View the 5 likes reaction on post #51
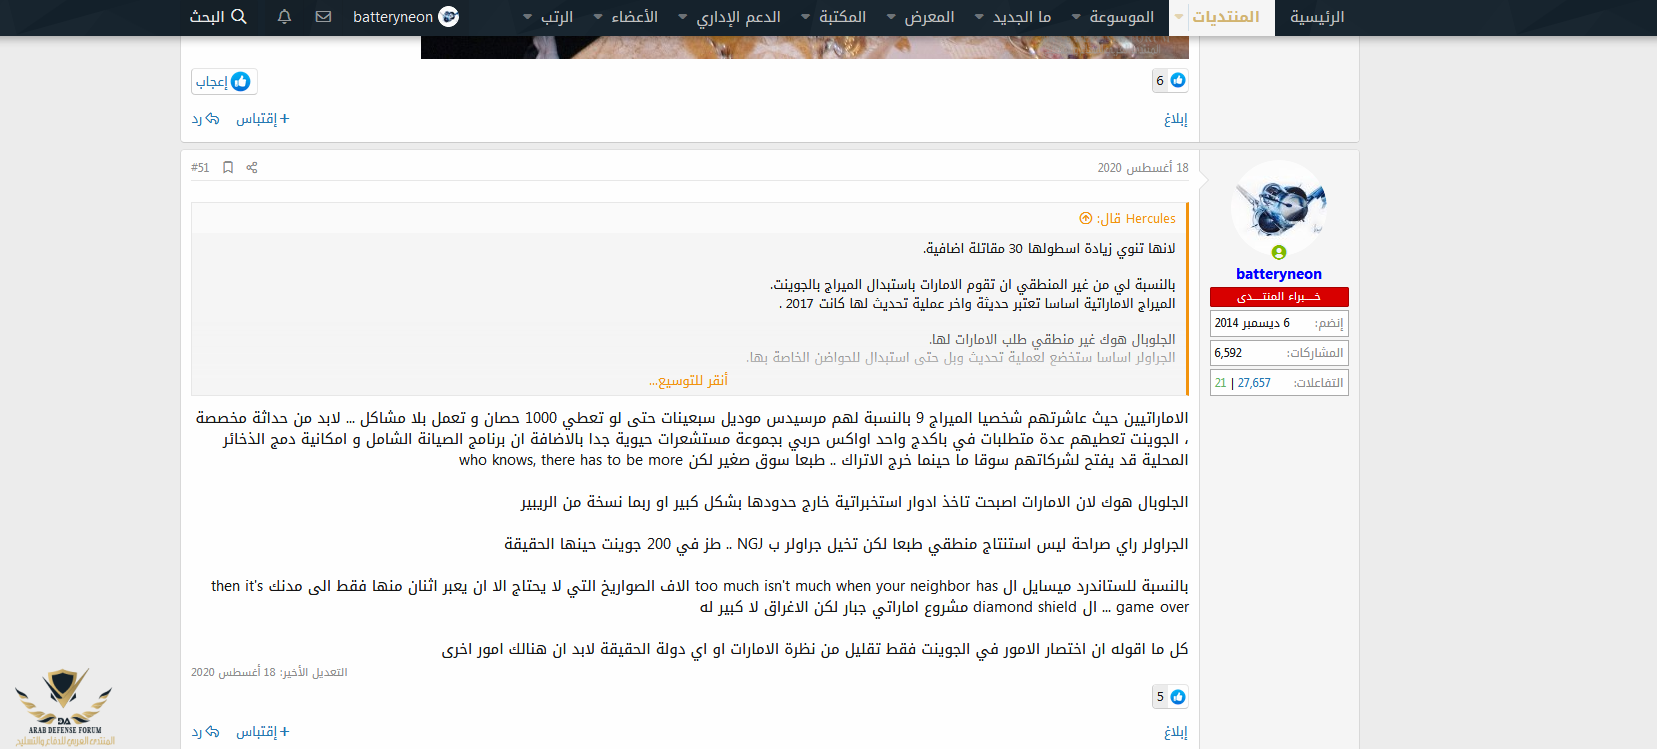This screenshot has height=749, width=1657. click(x=1169, y=697)
